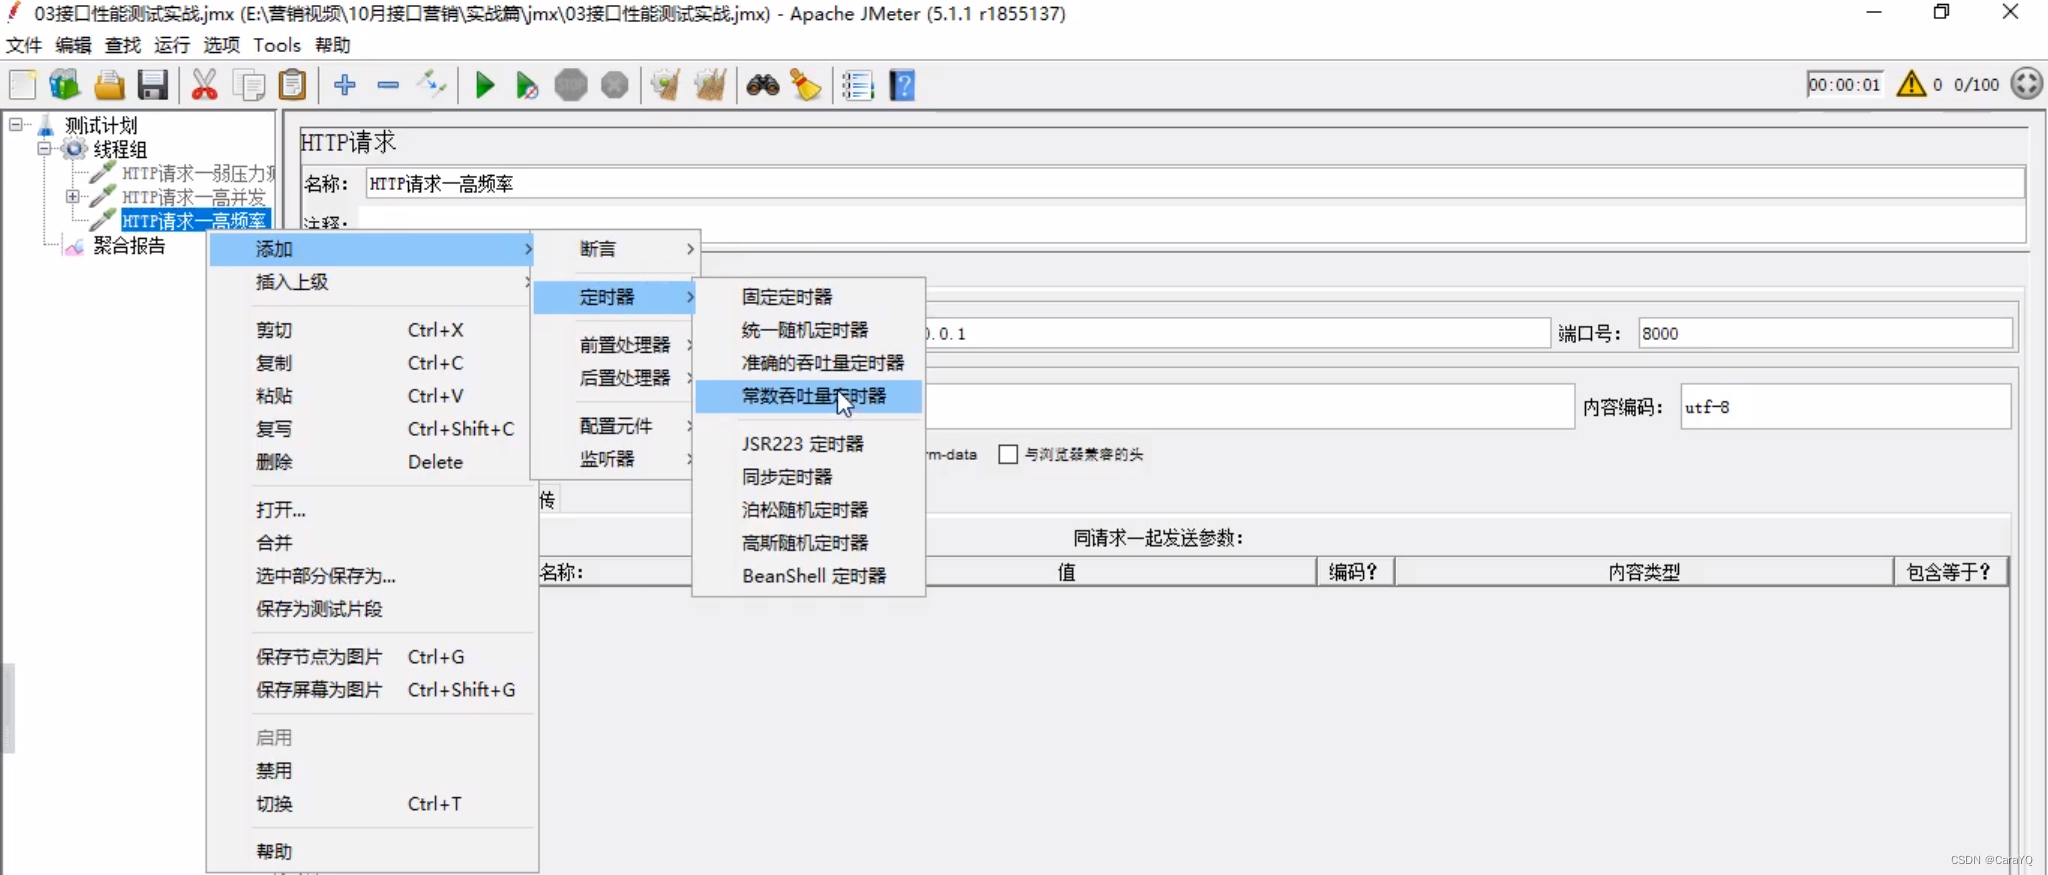Choose 常数吞吐量定时器 from timer list
The width and height of the screenshot is (2048, 875).
tap(808, 396)
